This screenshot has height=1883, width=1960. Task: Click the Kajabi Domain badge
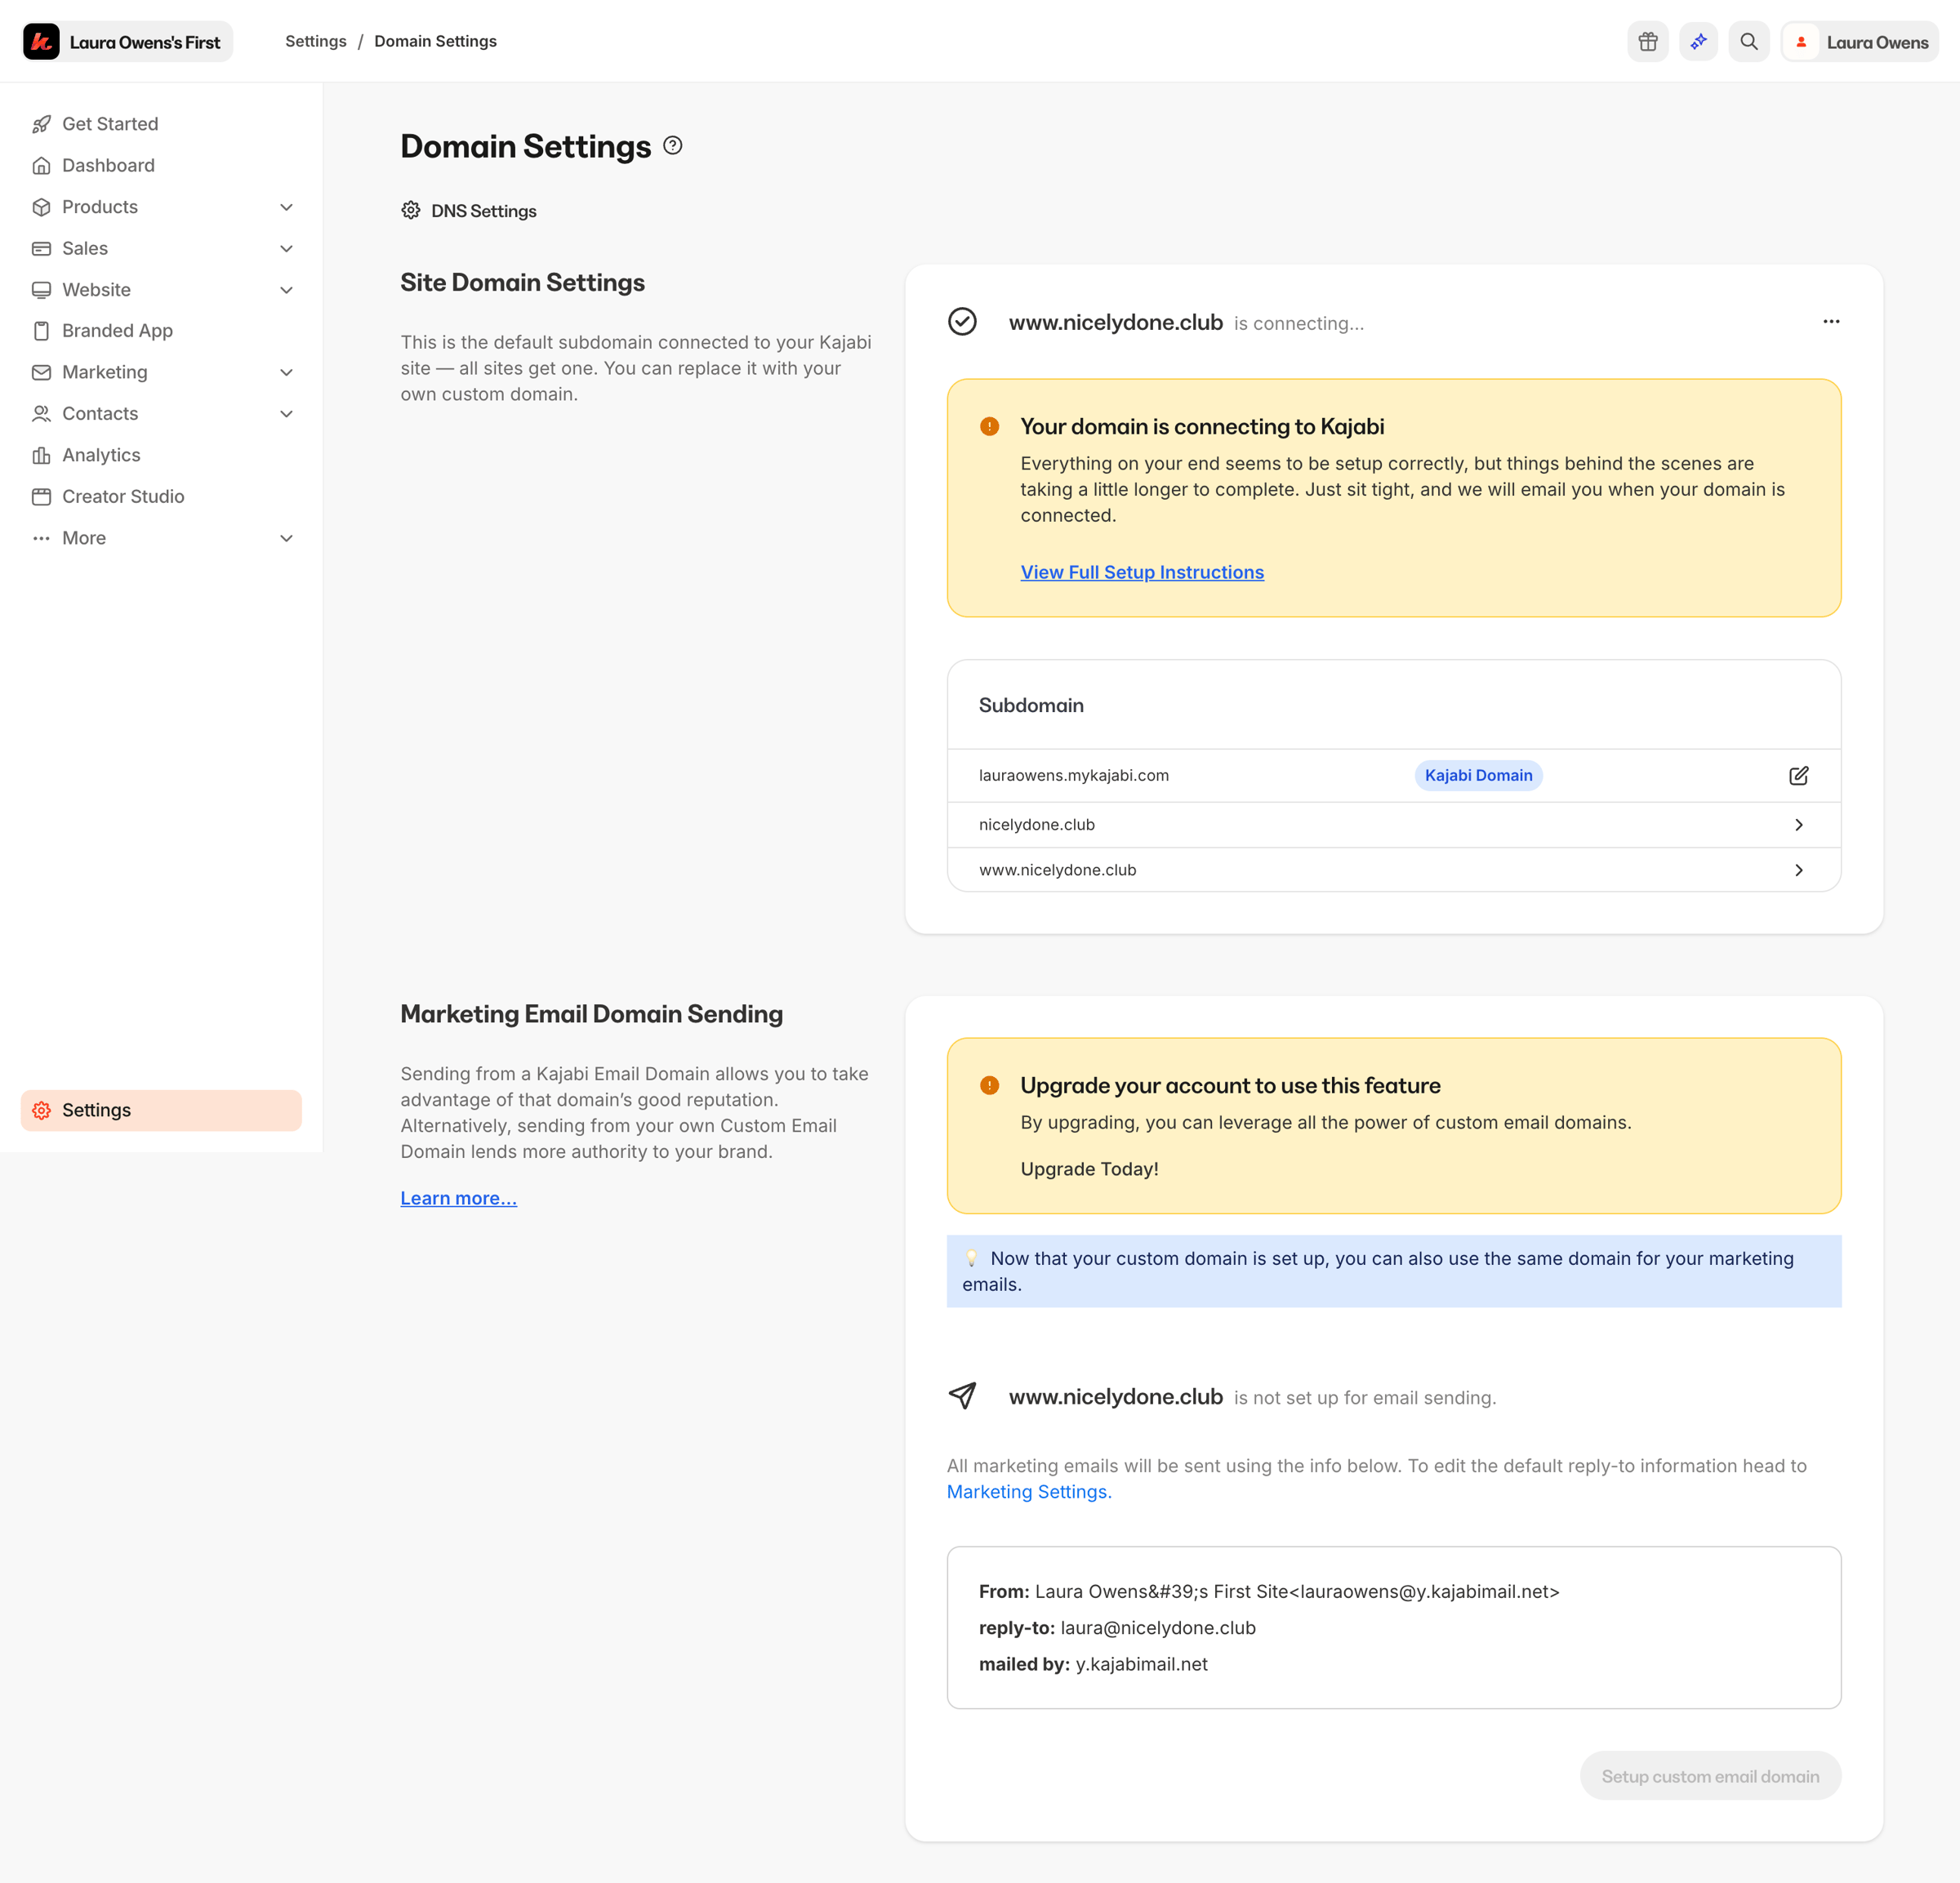click(1478, 776)
